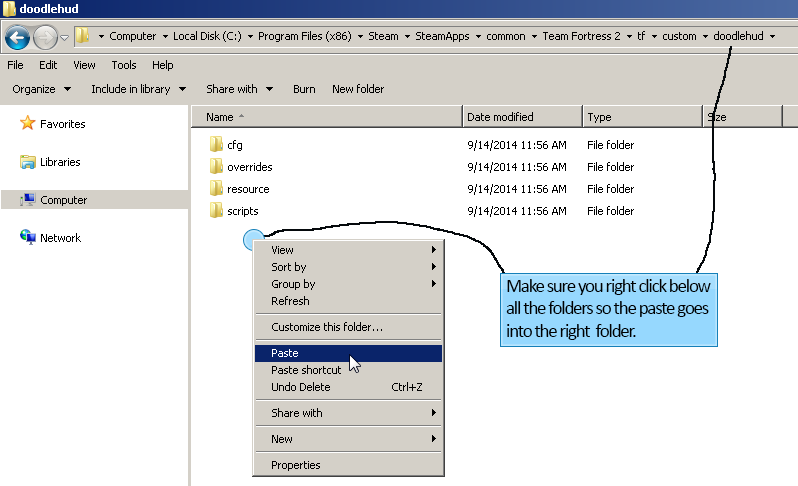Click the Forward navigation arrow button
This screenshot has height=486, width=798.
[x=45, y=38]
